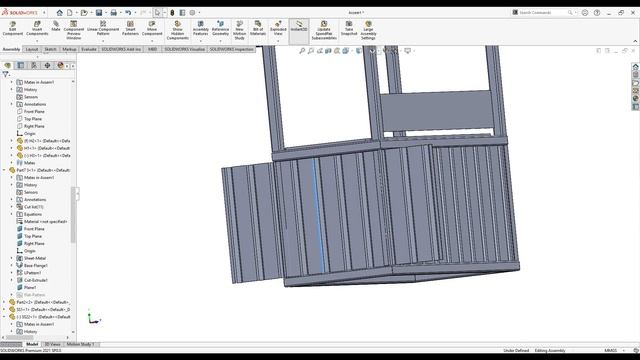Expand the LPattern1 feature
640x360 pixels.
[11, 273]
